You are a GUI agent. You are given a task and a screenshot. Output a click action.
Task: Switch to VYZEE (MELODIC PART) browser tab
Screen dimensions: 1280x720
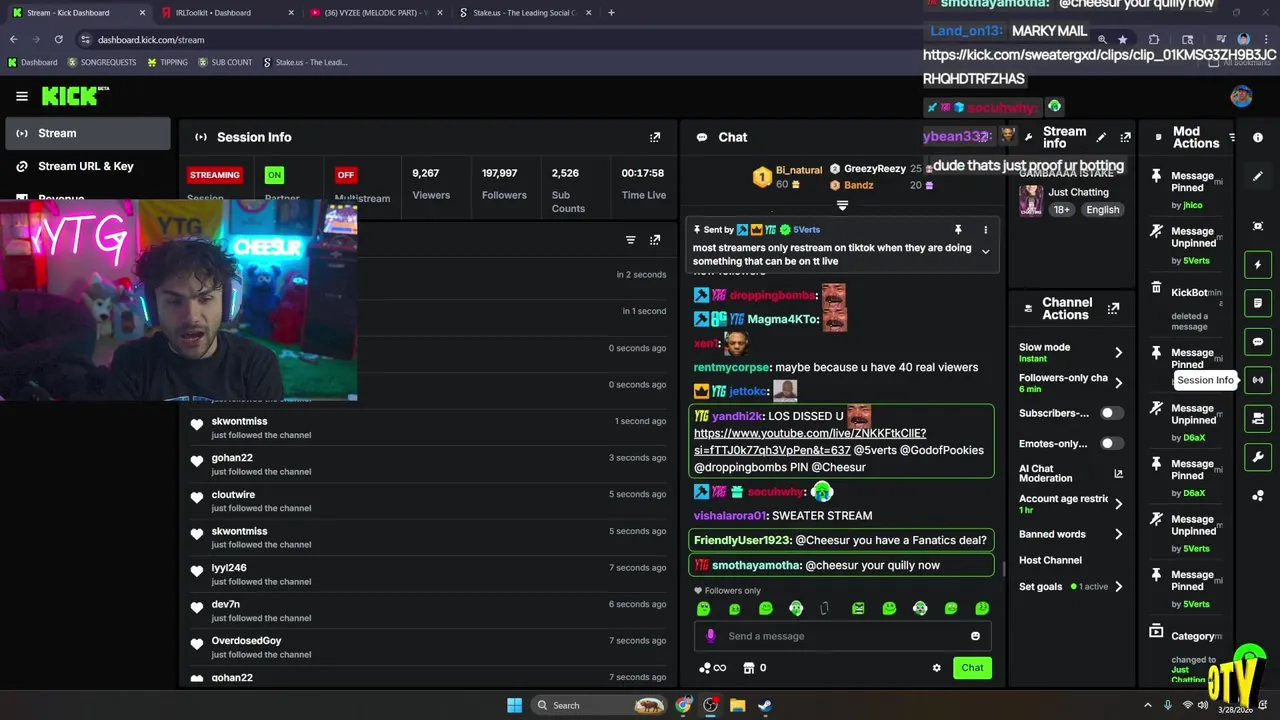(x=375, y=13)
